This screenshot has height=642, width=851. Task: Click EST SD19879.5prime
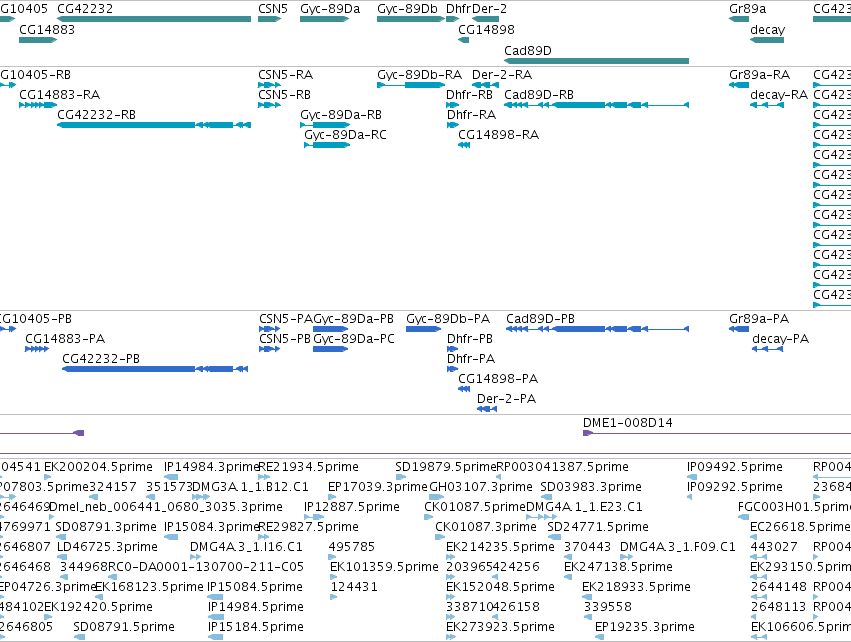(446, 467)
